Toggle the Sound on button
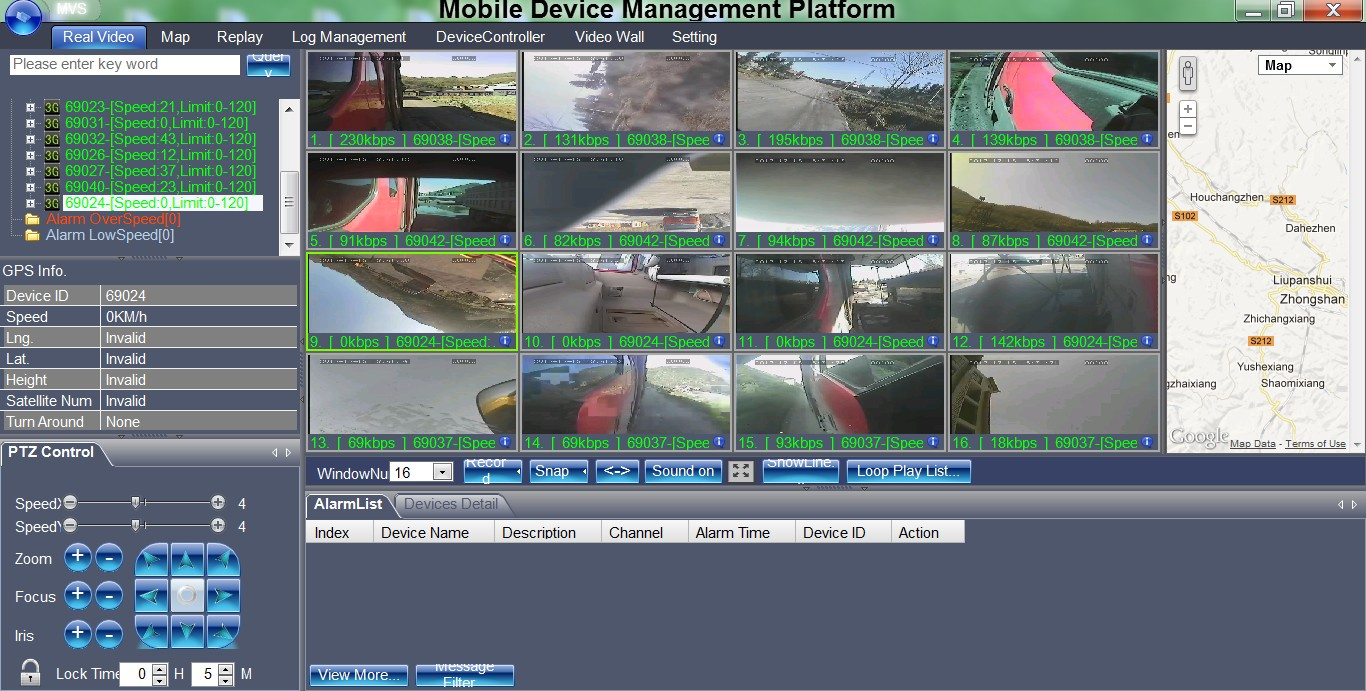 [x=683, y=471]
